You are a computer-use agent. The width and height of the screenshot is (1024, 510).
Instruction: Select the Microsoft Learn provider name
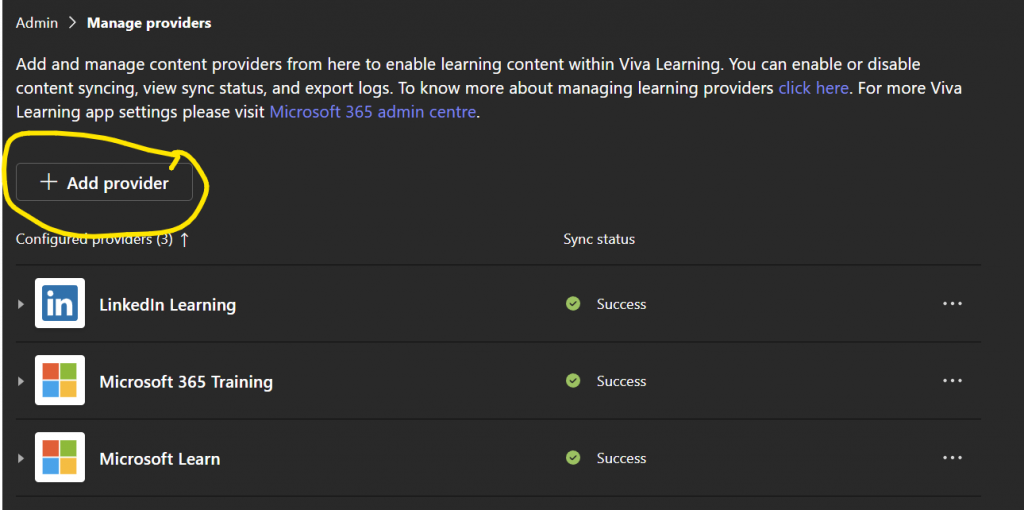pos(159,459)
